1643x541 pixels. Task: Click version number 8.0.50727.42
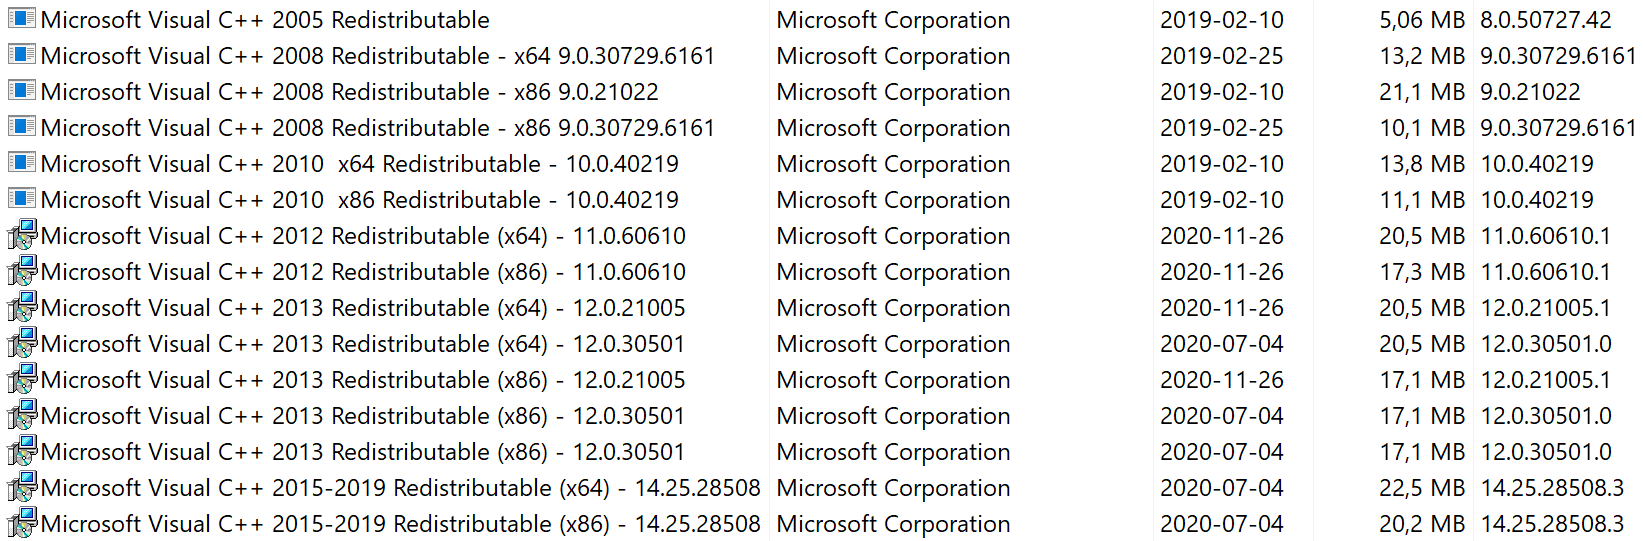(1546, 20)
